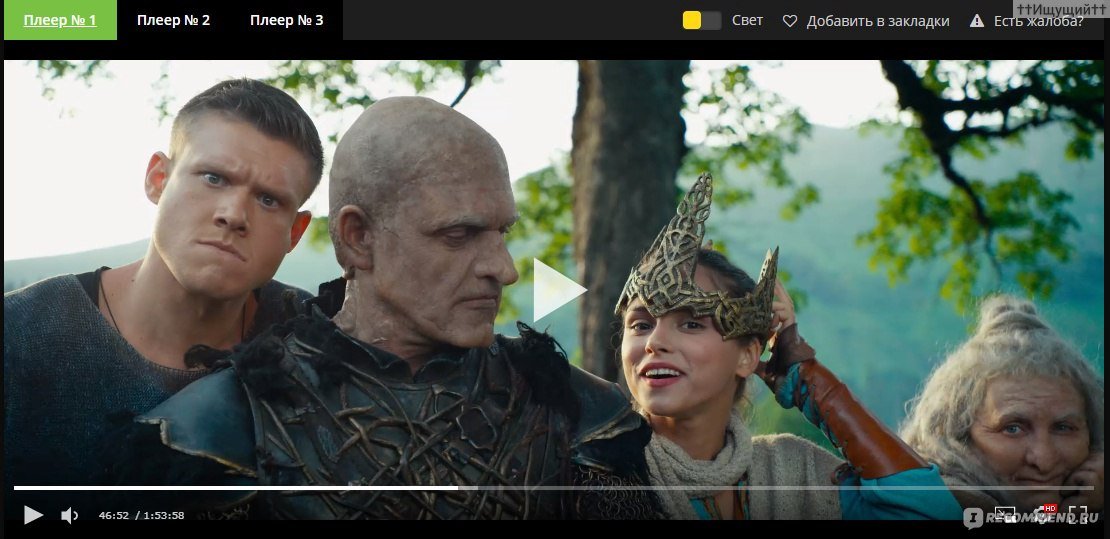Seek to the end of the played progress bar
The image size is (1110, 539).
[457, 488]
